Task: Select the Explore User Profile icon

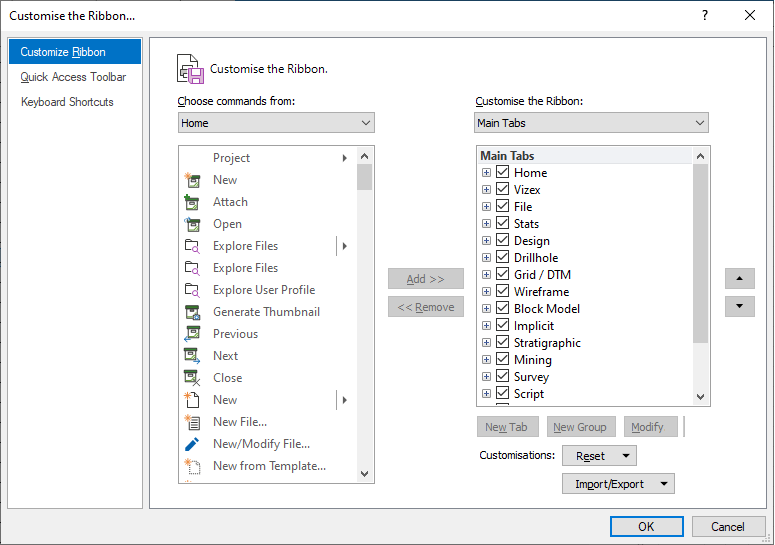Action: pos(193,290)
